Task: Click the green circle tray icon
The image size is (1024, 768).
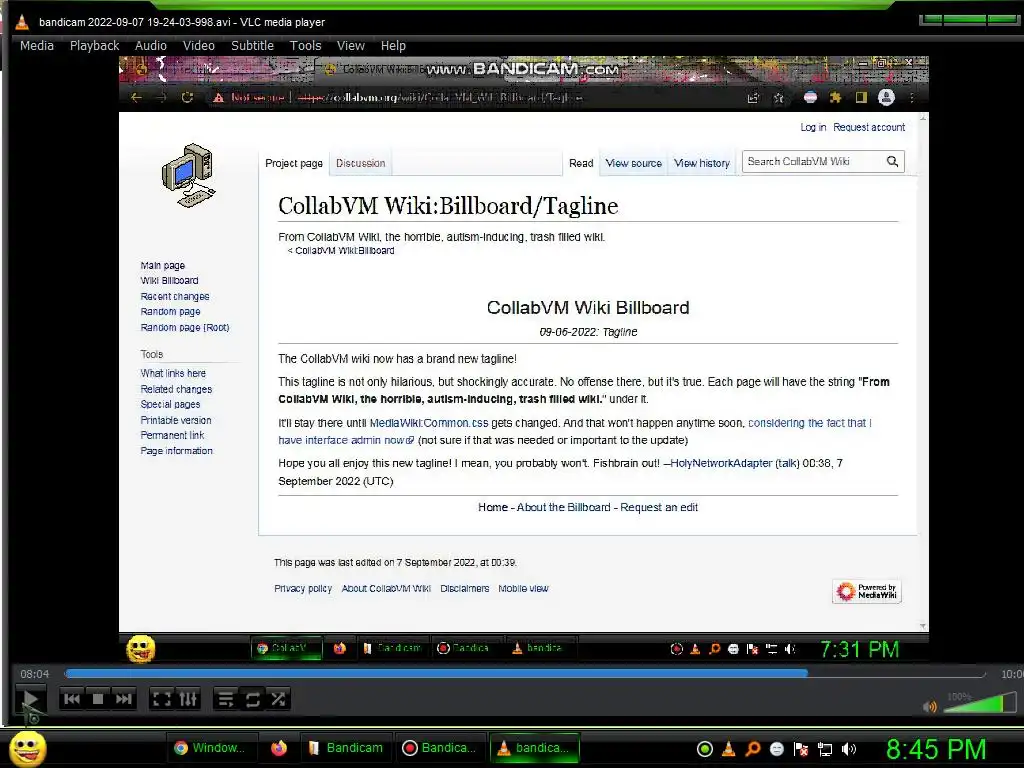Action: click(705, 749)
